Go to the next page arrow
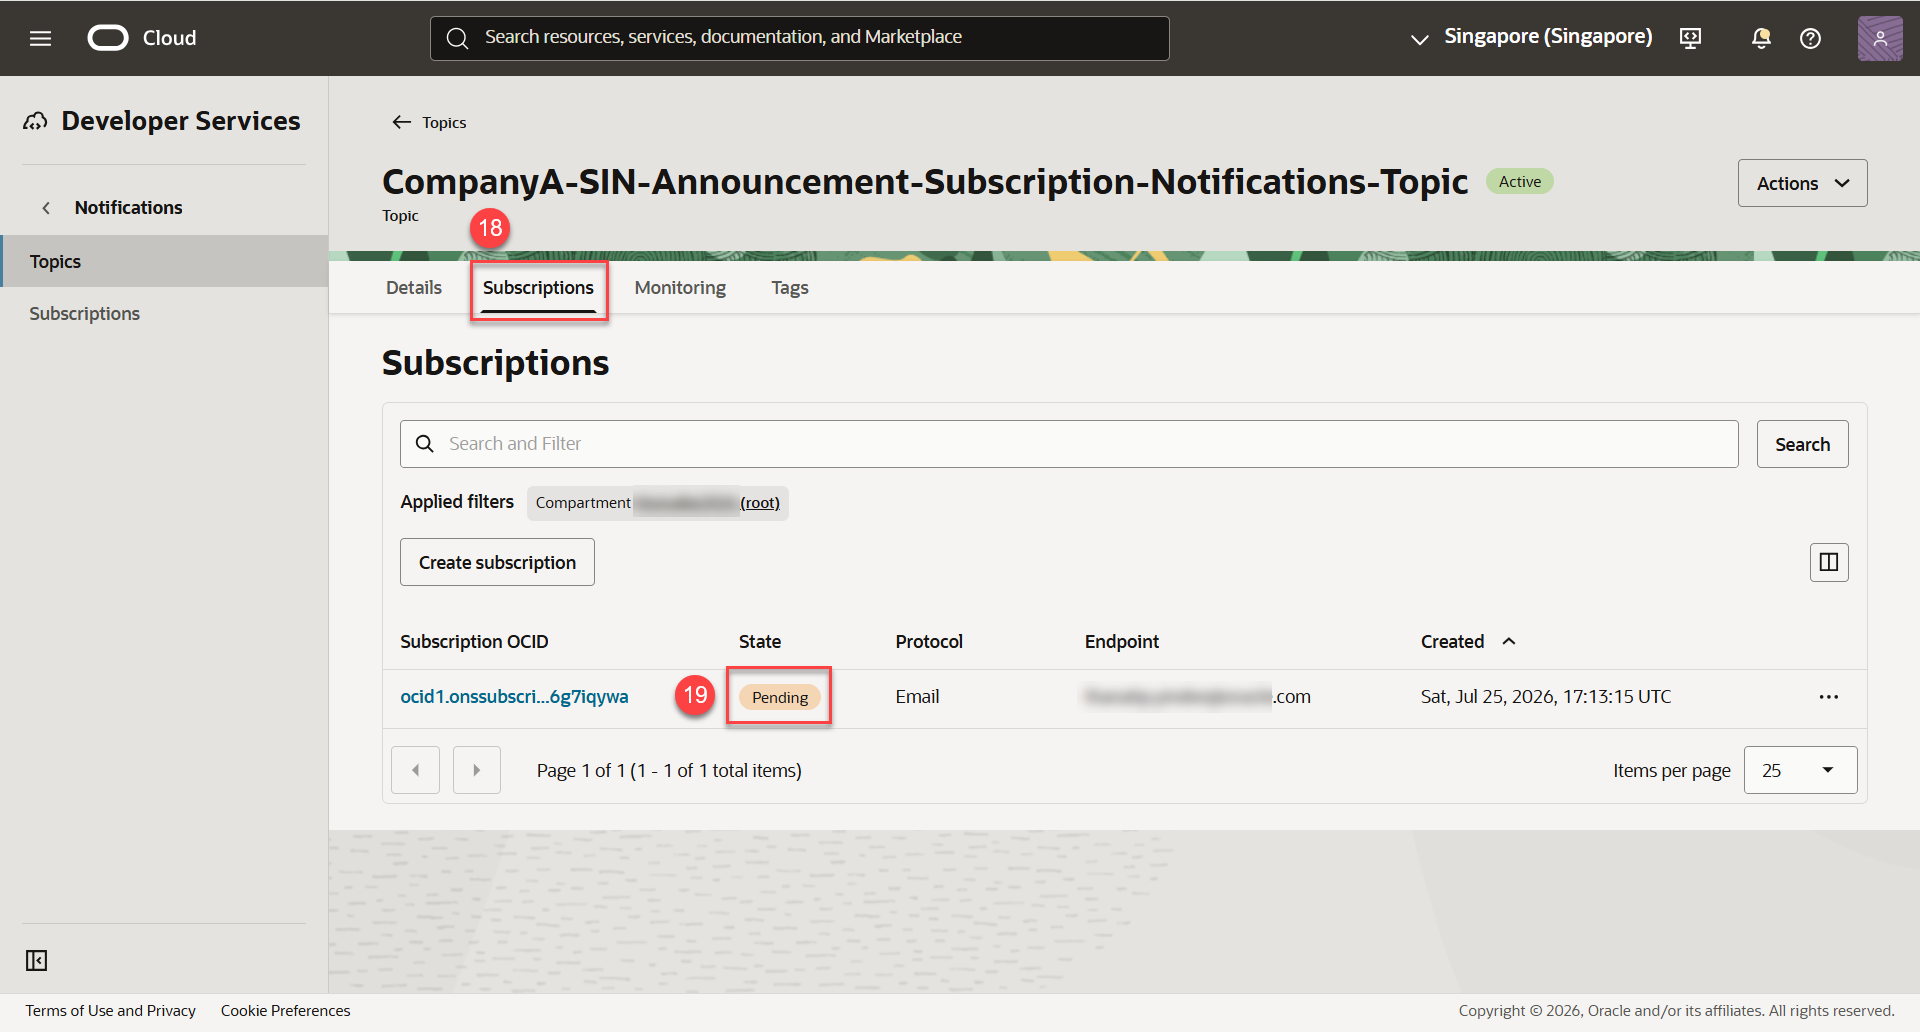This screenshot has height=1032, width=1920. pos(477,770)
